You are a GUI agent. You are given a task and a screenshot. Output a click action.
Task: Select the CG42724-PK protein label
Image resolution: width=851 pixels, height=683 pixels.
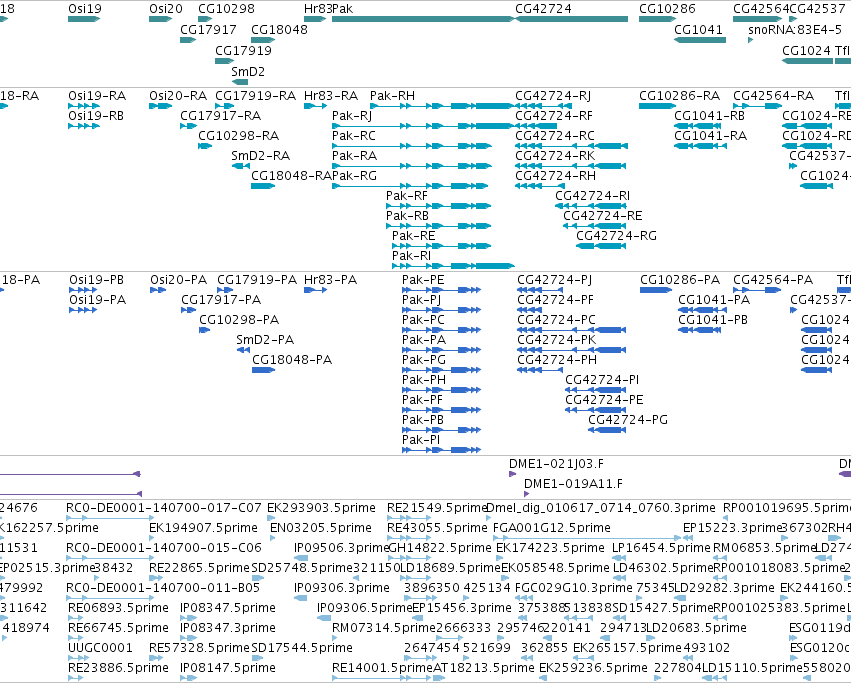pyautogui.click(x=557, y=340)
